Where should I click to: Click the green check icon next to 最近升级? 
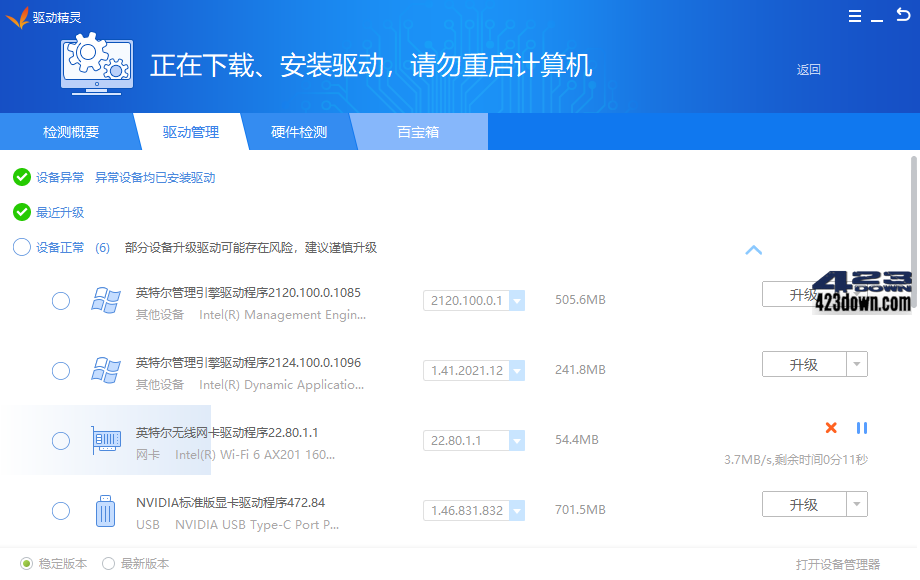coord(21,212)
